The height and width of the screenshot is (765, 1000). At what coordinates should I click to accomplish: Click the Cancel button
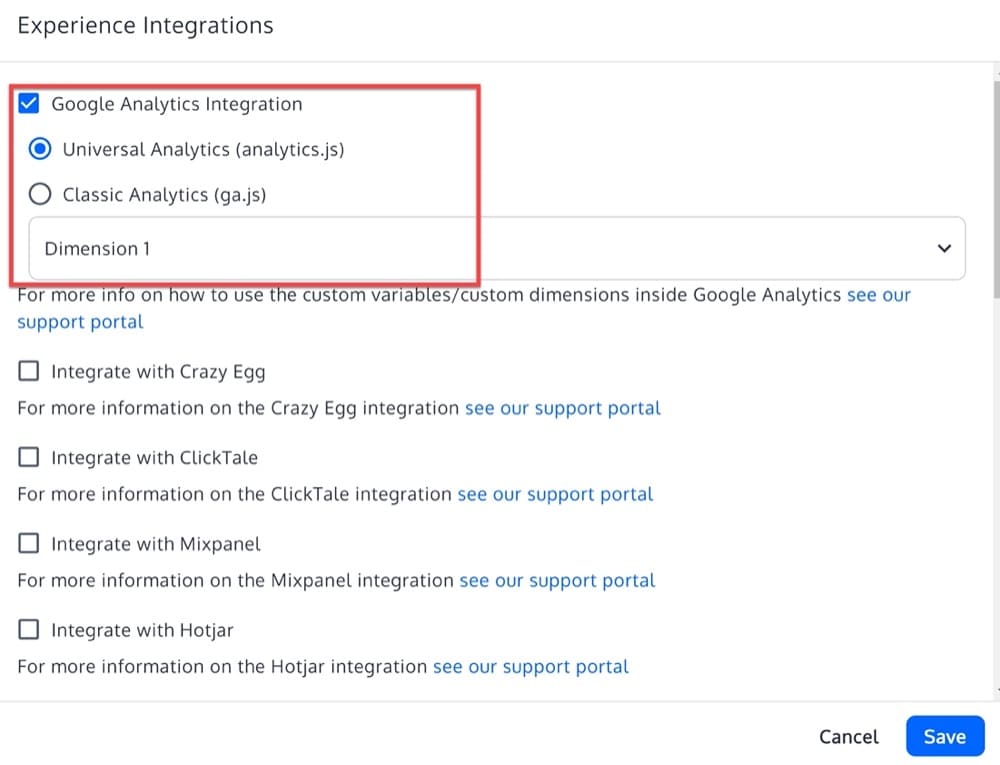tap(848, 736)
